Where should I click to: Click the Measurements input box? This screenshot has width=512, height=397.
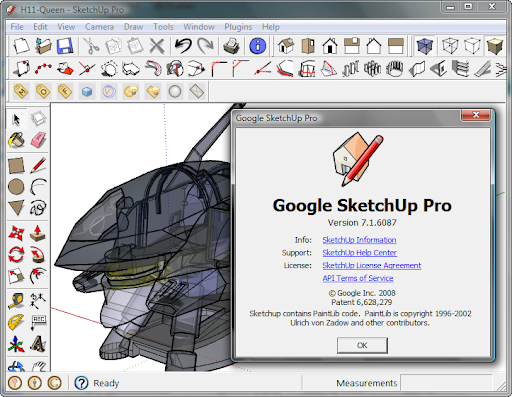[446, 383]
